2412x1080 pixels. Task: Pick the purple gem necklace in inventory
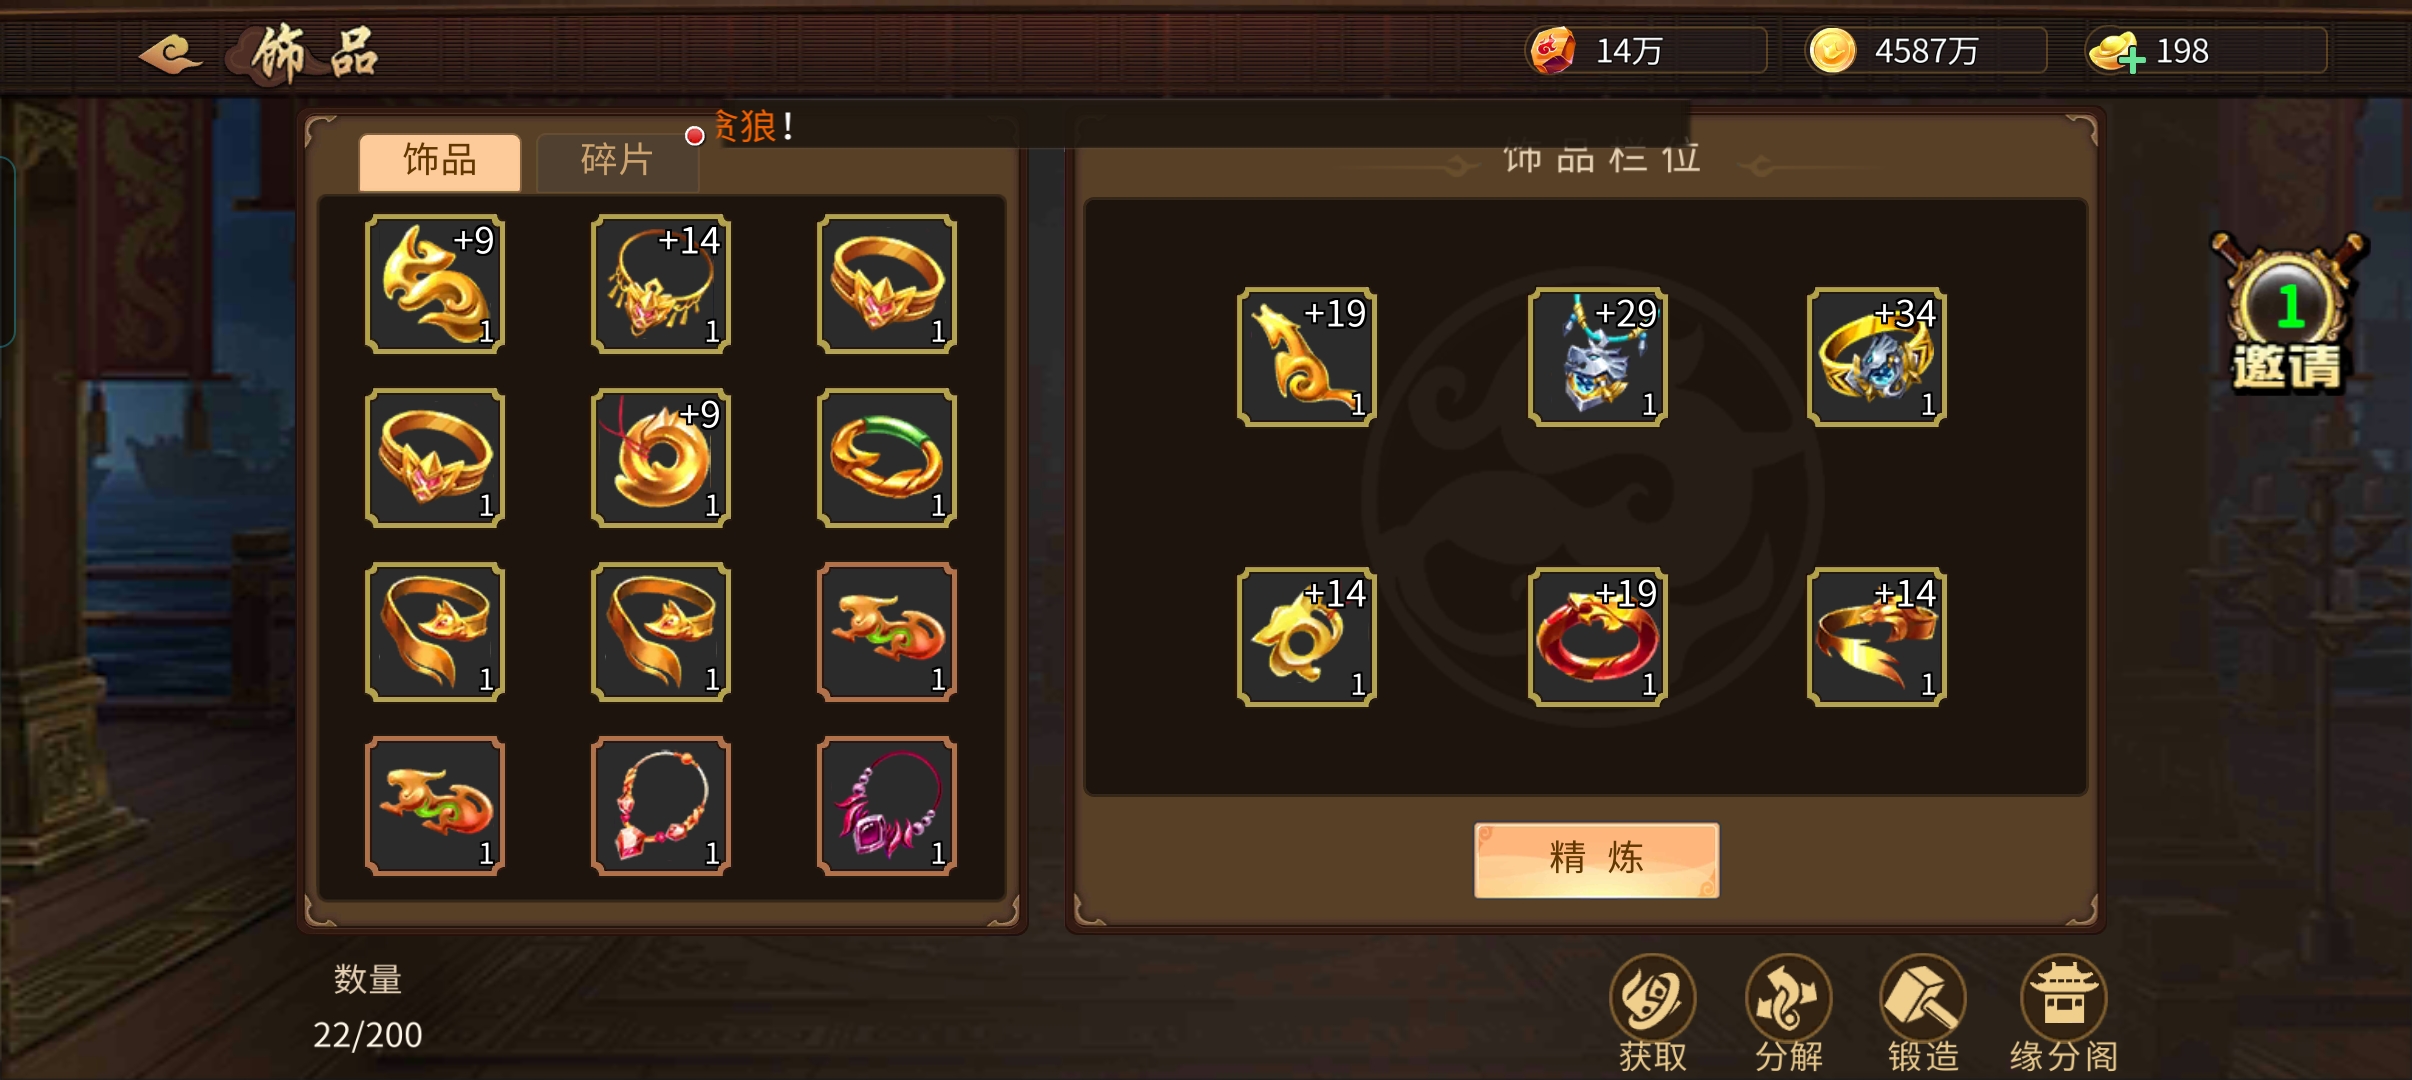[887, 806]
